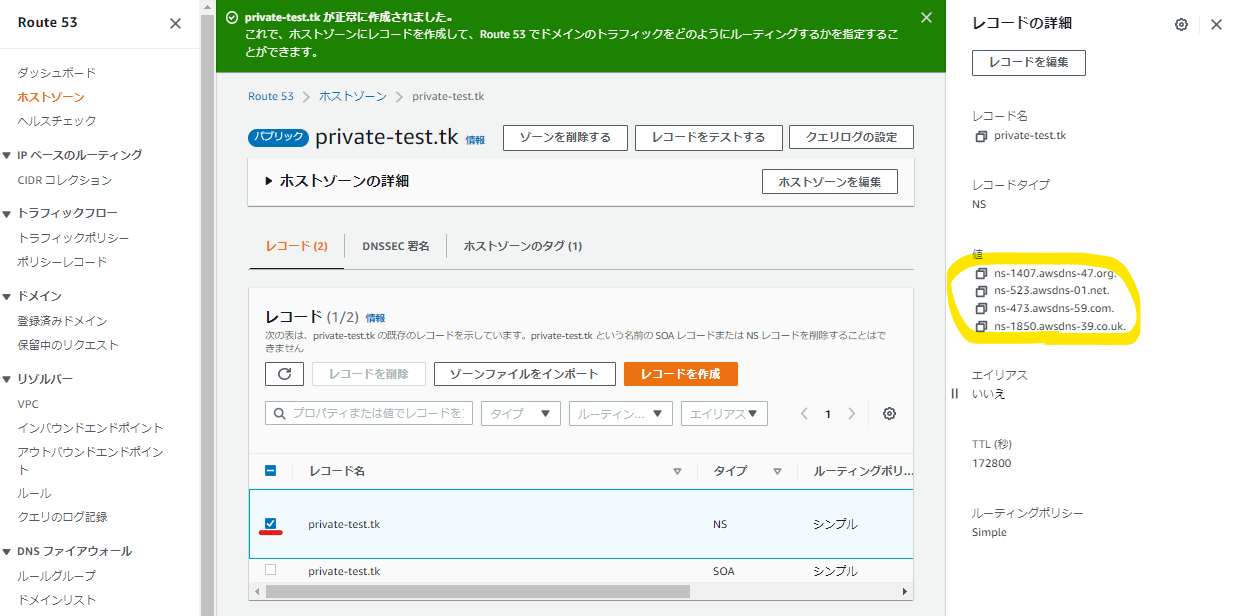Viewport: 1234px width, 616px height.
Task: Copy ns-473.awsdns-59.com. value
Action: pyautogui.click(x=981, y=308)
